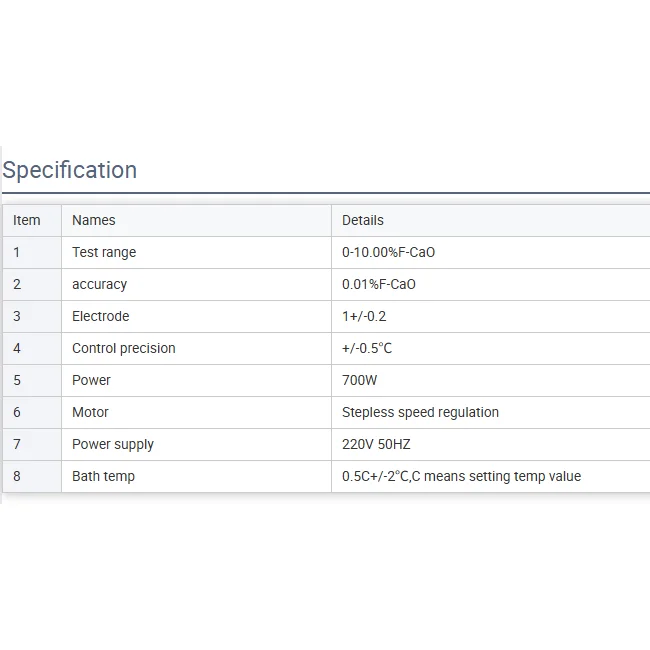Click the Bath temp name cell
The height and width of the screenshot is (650, 650).
coord(103,476)
